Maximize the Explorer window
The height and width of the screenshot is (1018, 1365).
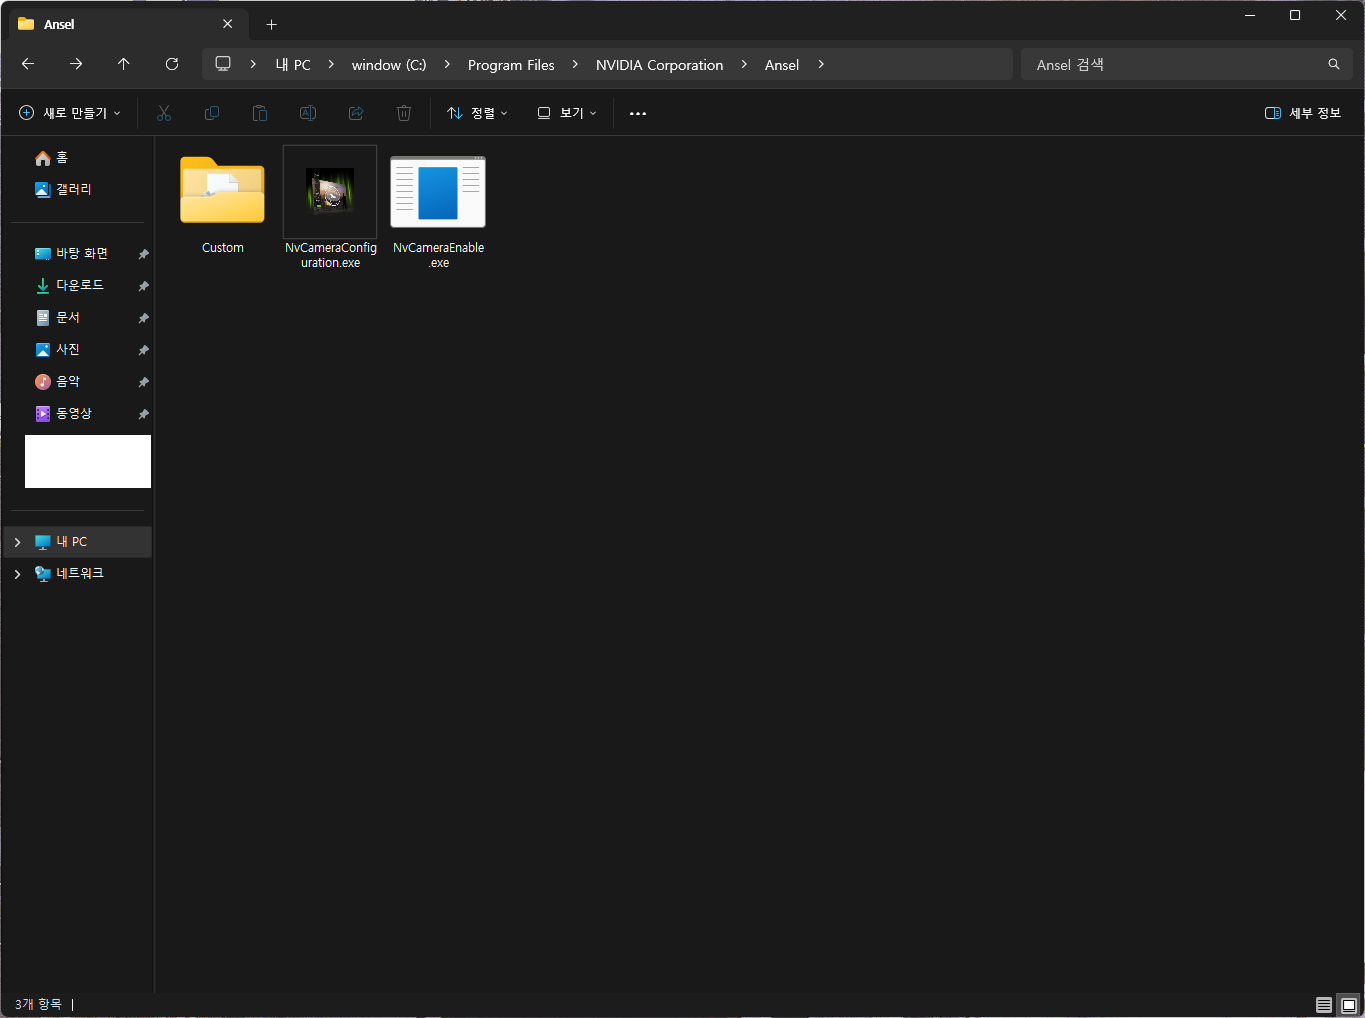[1295, 15]
